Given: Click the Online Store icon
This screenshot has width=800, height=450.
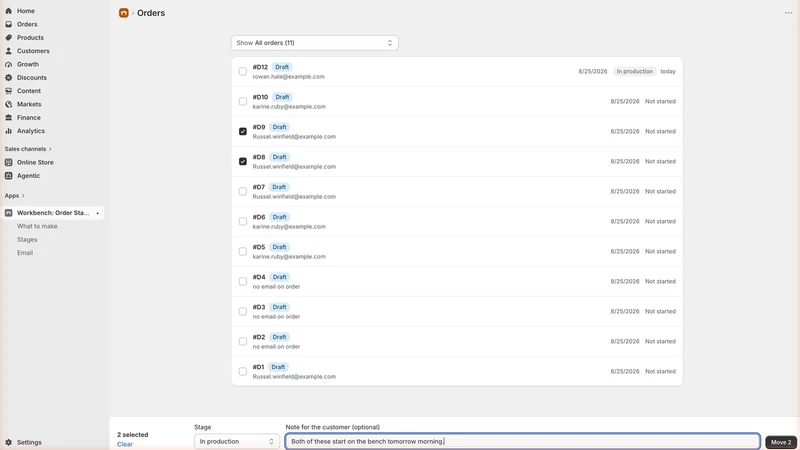Looking at the screenshot, I should coord(9,162).
